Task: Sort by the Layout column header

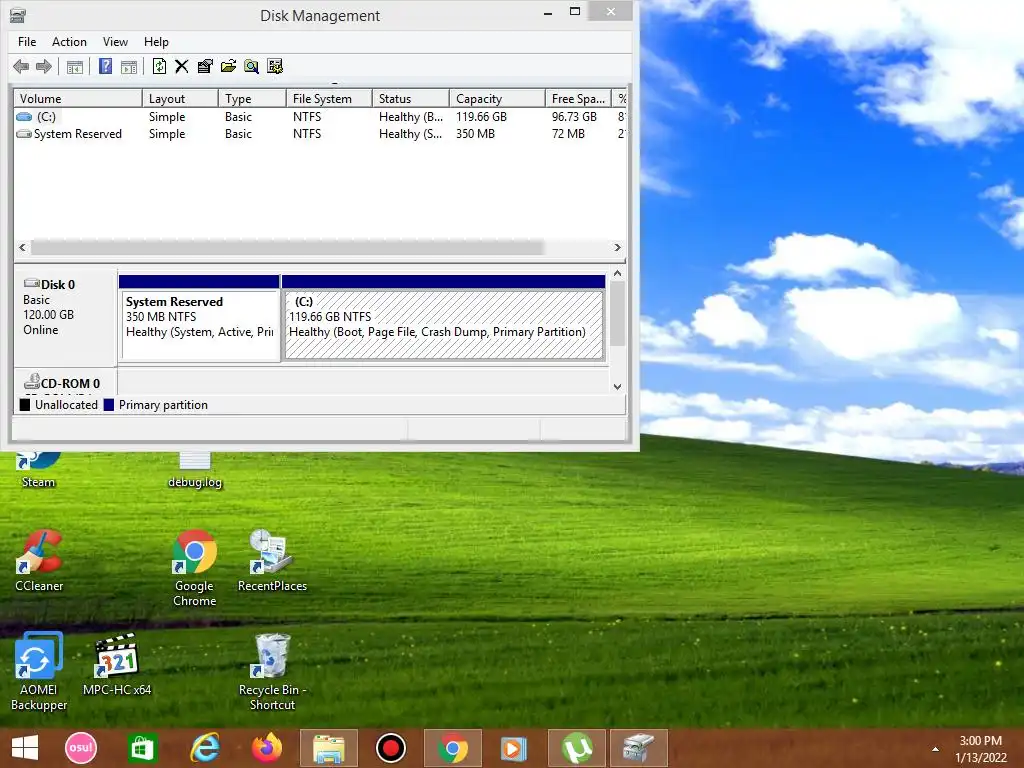Action: [x=180, y=99]
